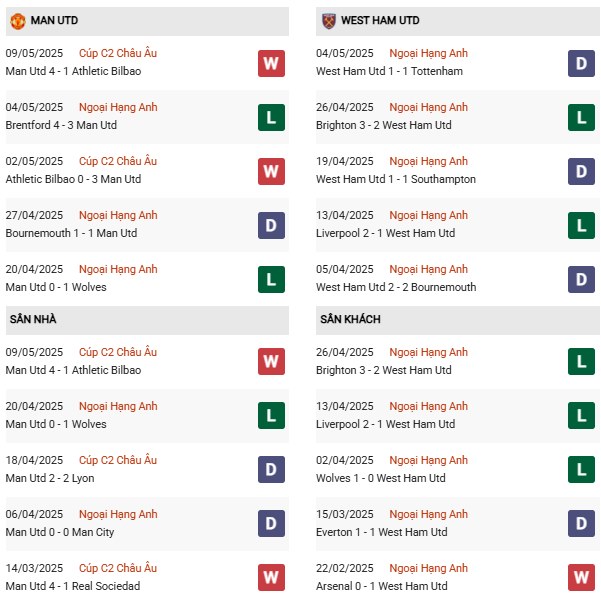The image size is (601, 600).
Task: Open the Ngoại Hạng Anh link dated 06/04/2025
Action: (119, 514)
